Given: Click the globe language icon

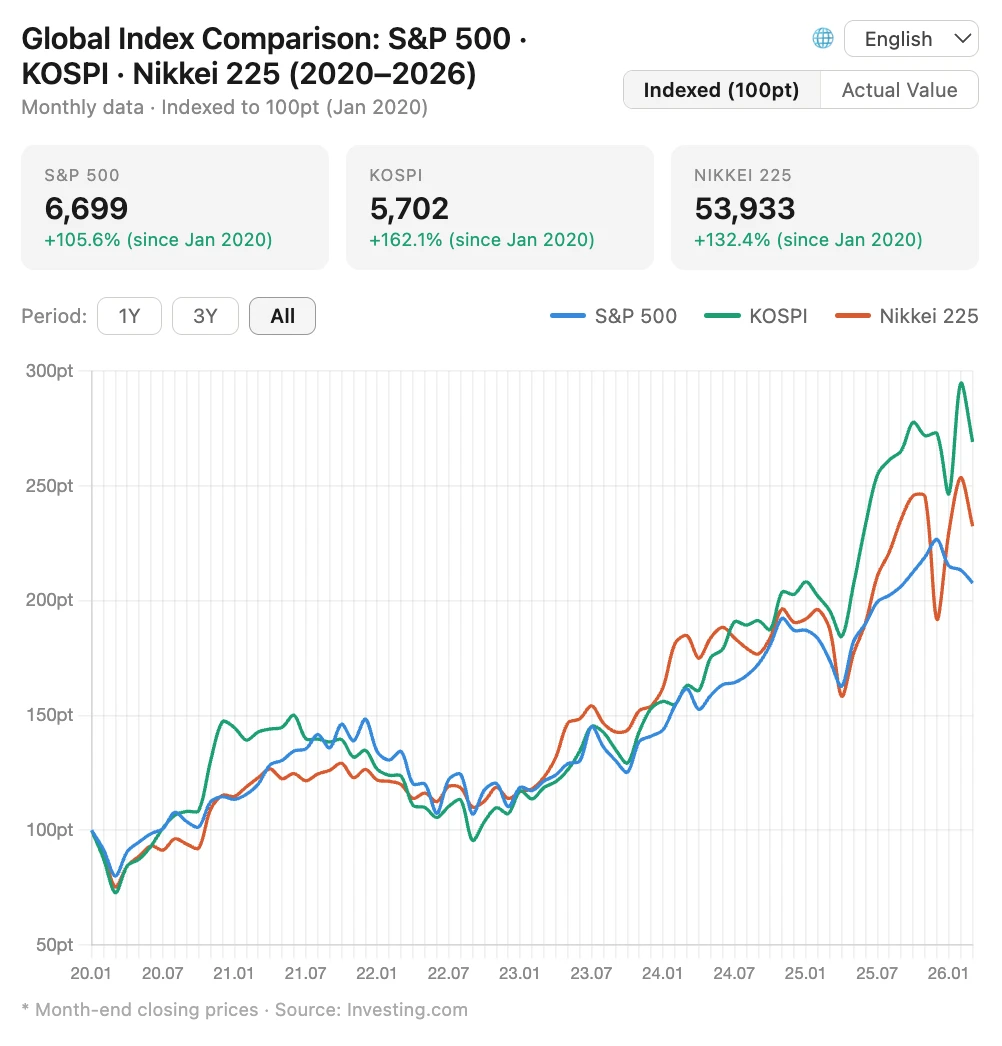Looking at the screenshot, I should click(823, 39).
